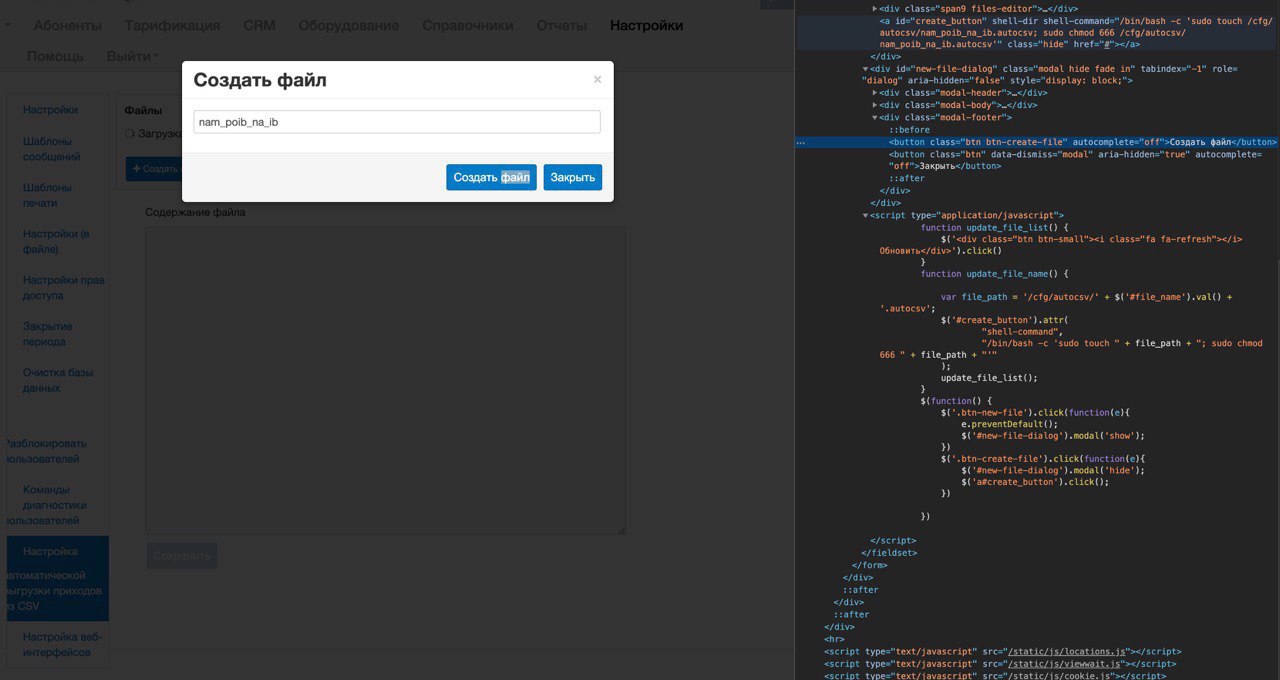Open the Настройки menu
Image resolution: width=1280 pixels, height=680 pixels.
[646, 25]
